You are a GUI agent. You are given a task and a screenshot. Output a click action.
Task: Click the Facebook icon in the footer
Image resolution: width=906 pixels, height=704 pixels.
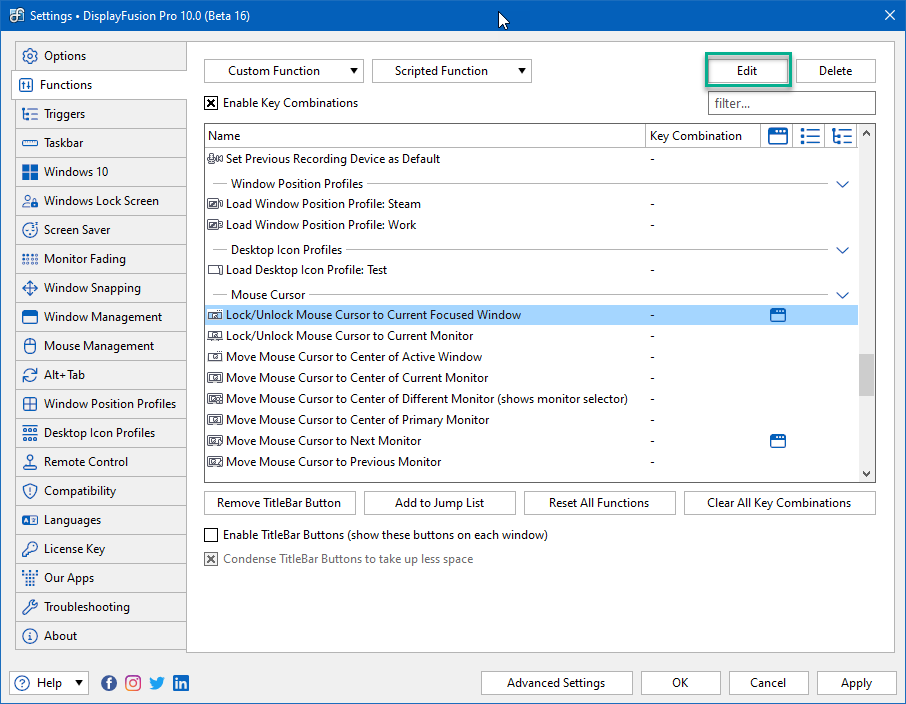[x=109, y=683]
